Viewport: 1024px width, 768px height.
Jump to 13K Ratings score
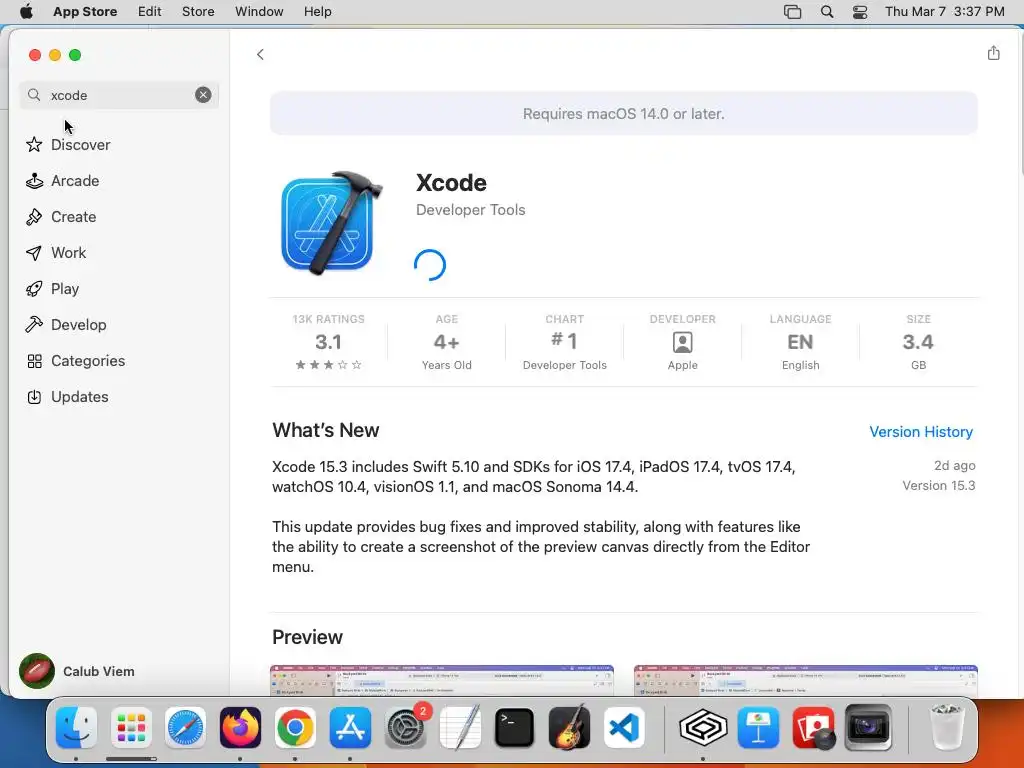tap(328, 342)
